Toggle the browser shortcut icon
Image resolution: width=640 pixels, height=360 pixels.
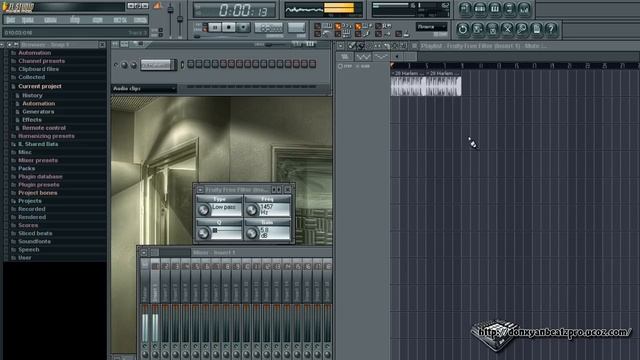509,8
